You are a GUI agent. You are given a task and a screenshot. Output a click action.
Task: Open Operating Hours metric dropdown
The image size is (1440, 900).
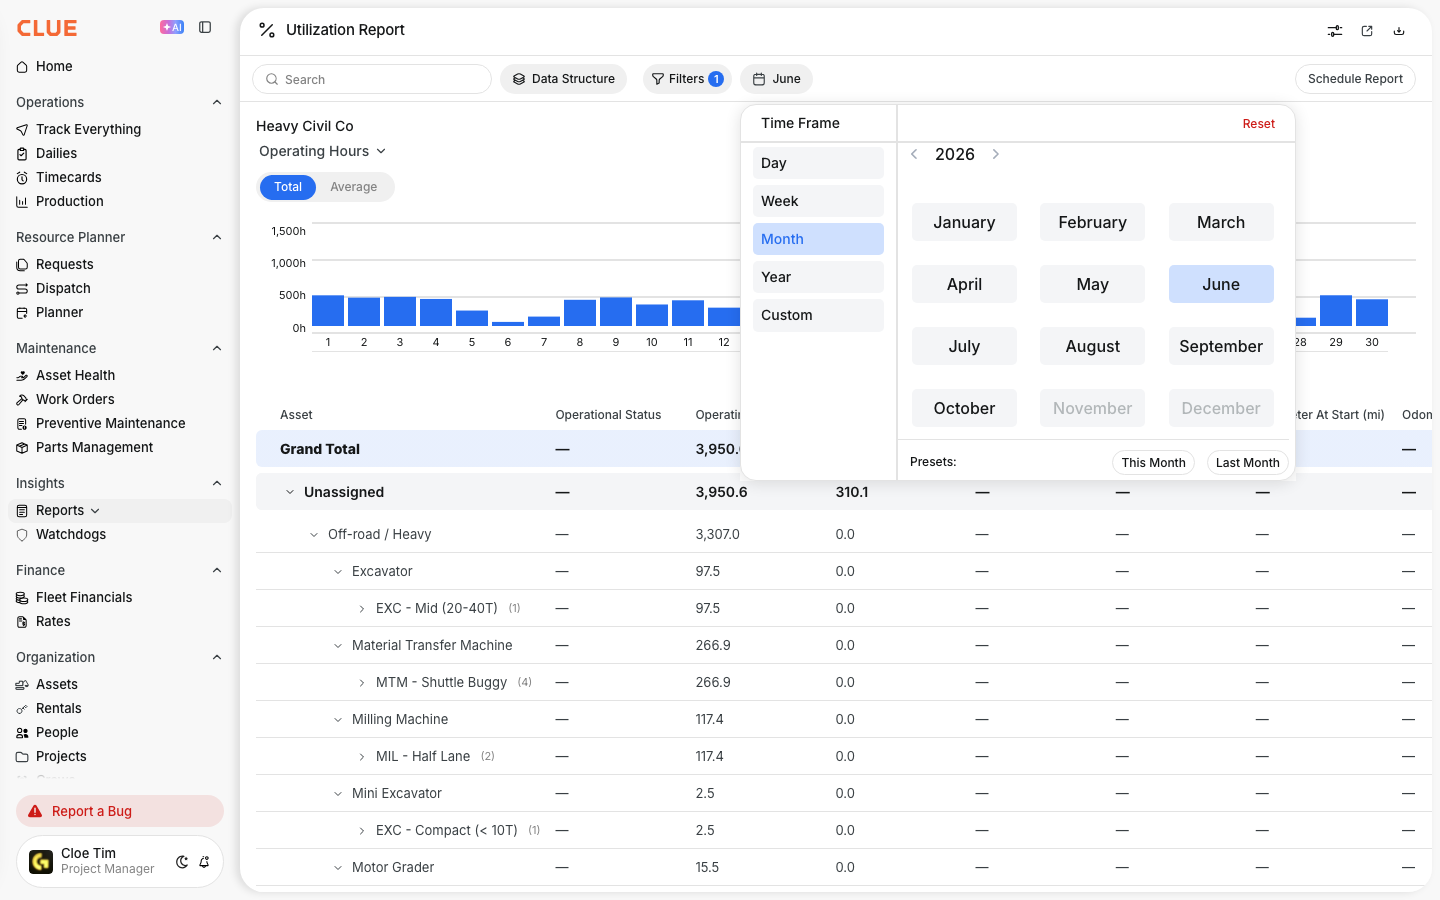pos(322,151)
